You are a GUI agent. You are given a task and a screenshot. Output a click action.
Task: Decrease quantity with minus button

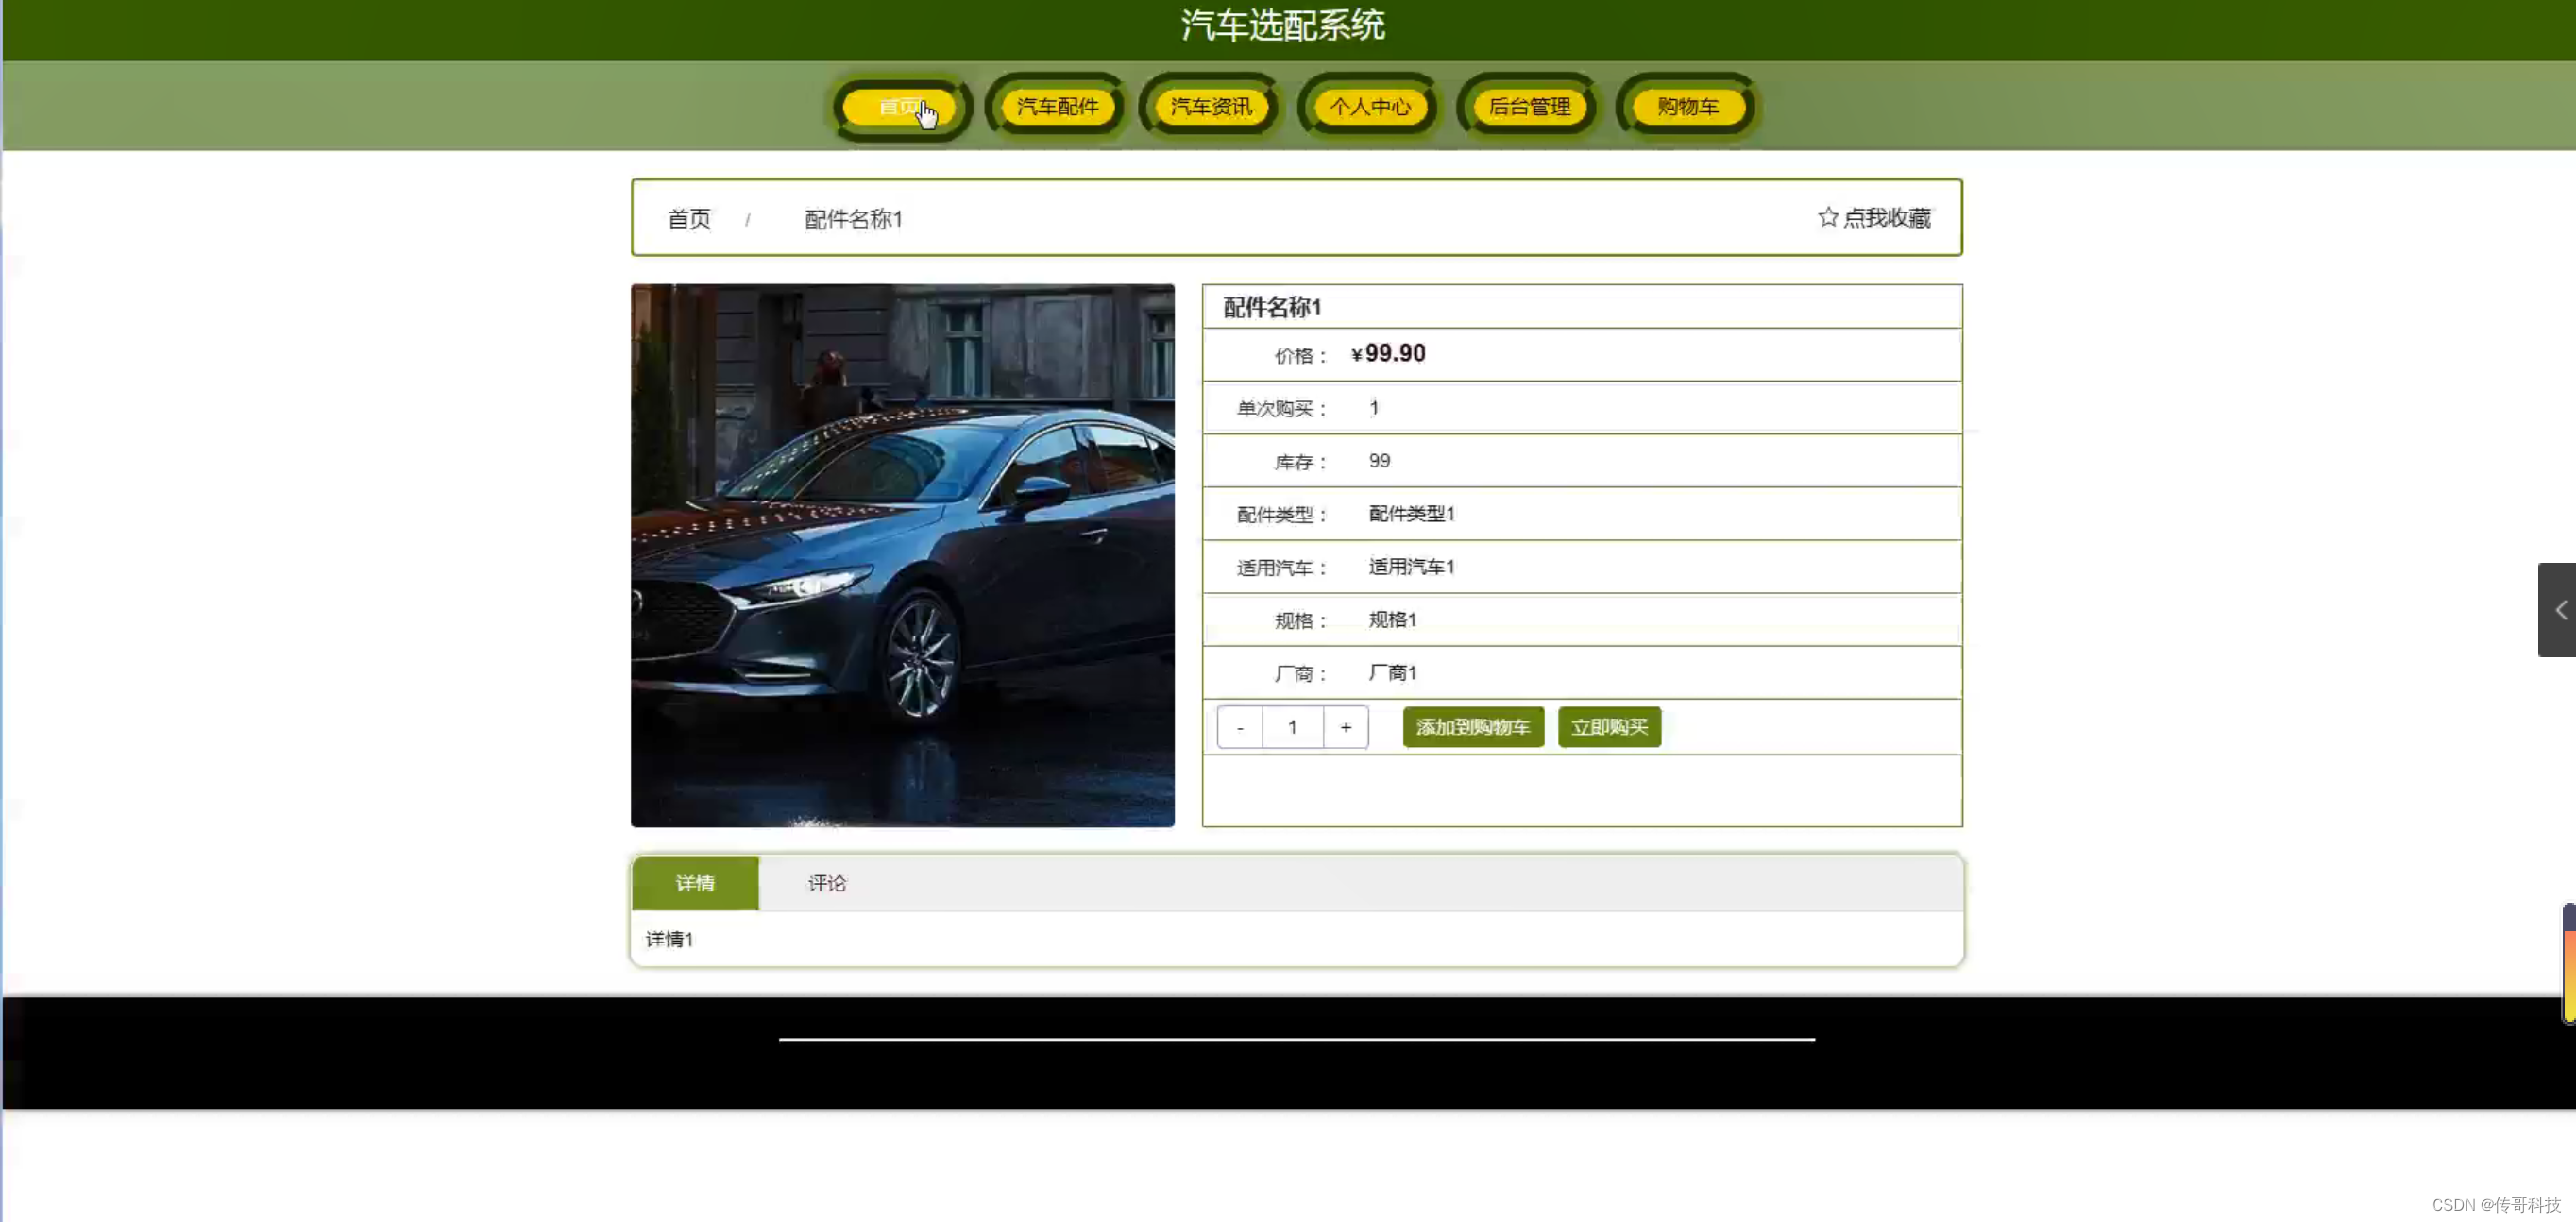pyautogui.click(x=1240, y=727)
